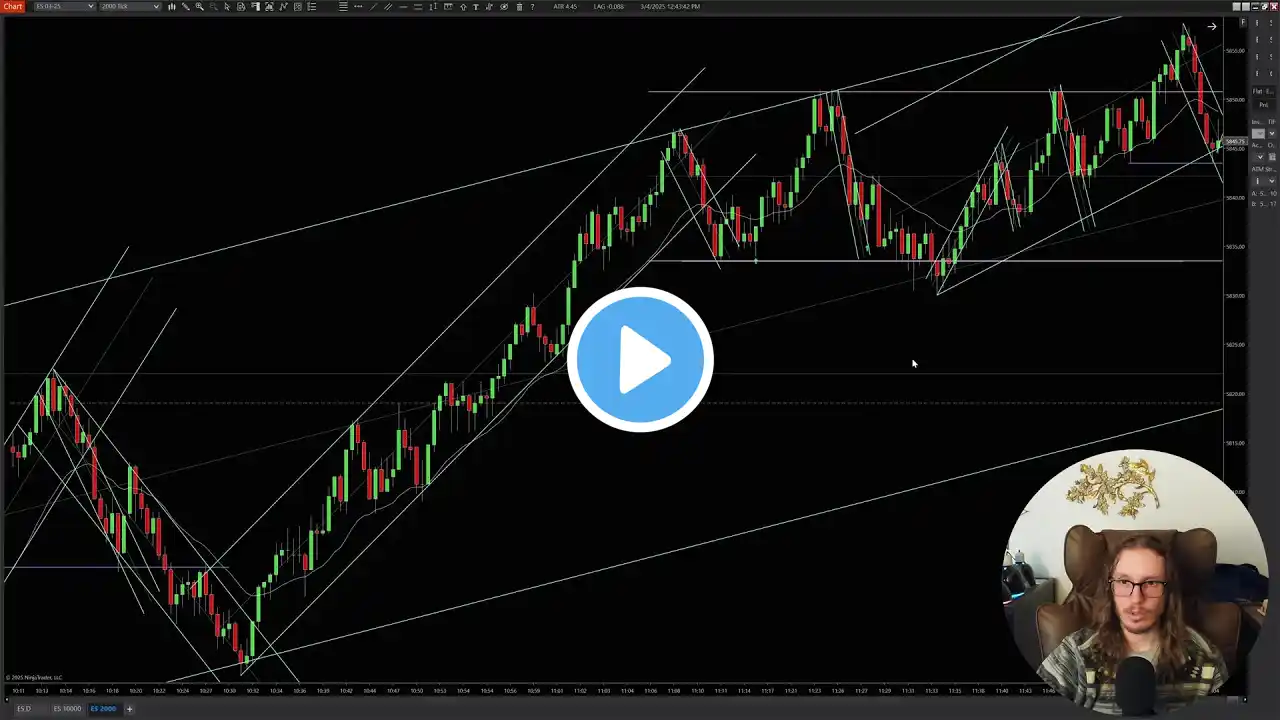This screenshot has height=720, width=1280.
Task: Open the drawing tools pencil icon
Action: 186,6
